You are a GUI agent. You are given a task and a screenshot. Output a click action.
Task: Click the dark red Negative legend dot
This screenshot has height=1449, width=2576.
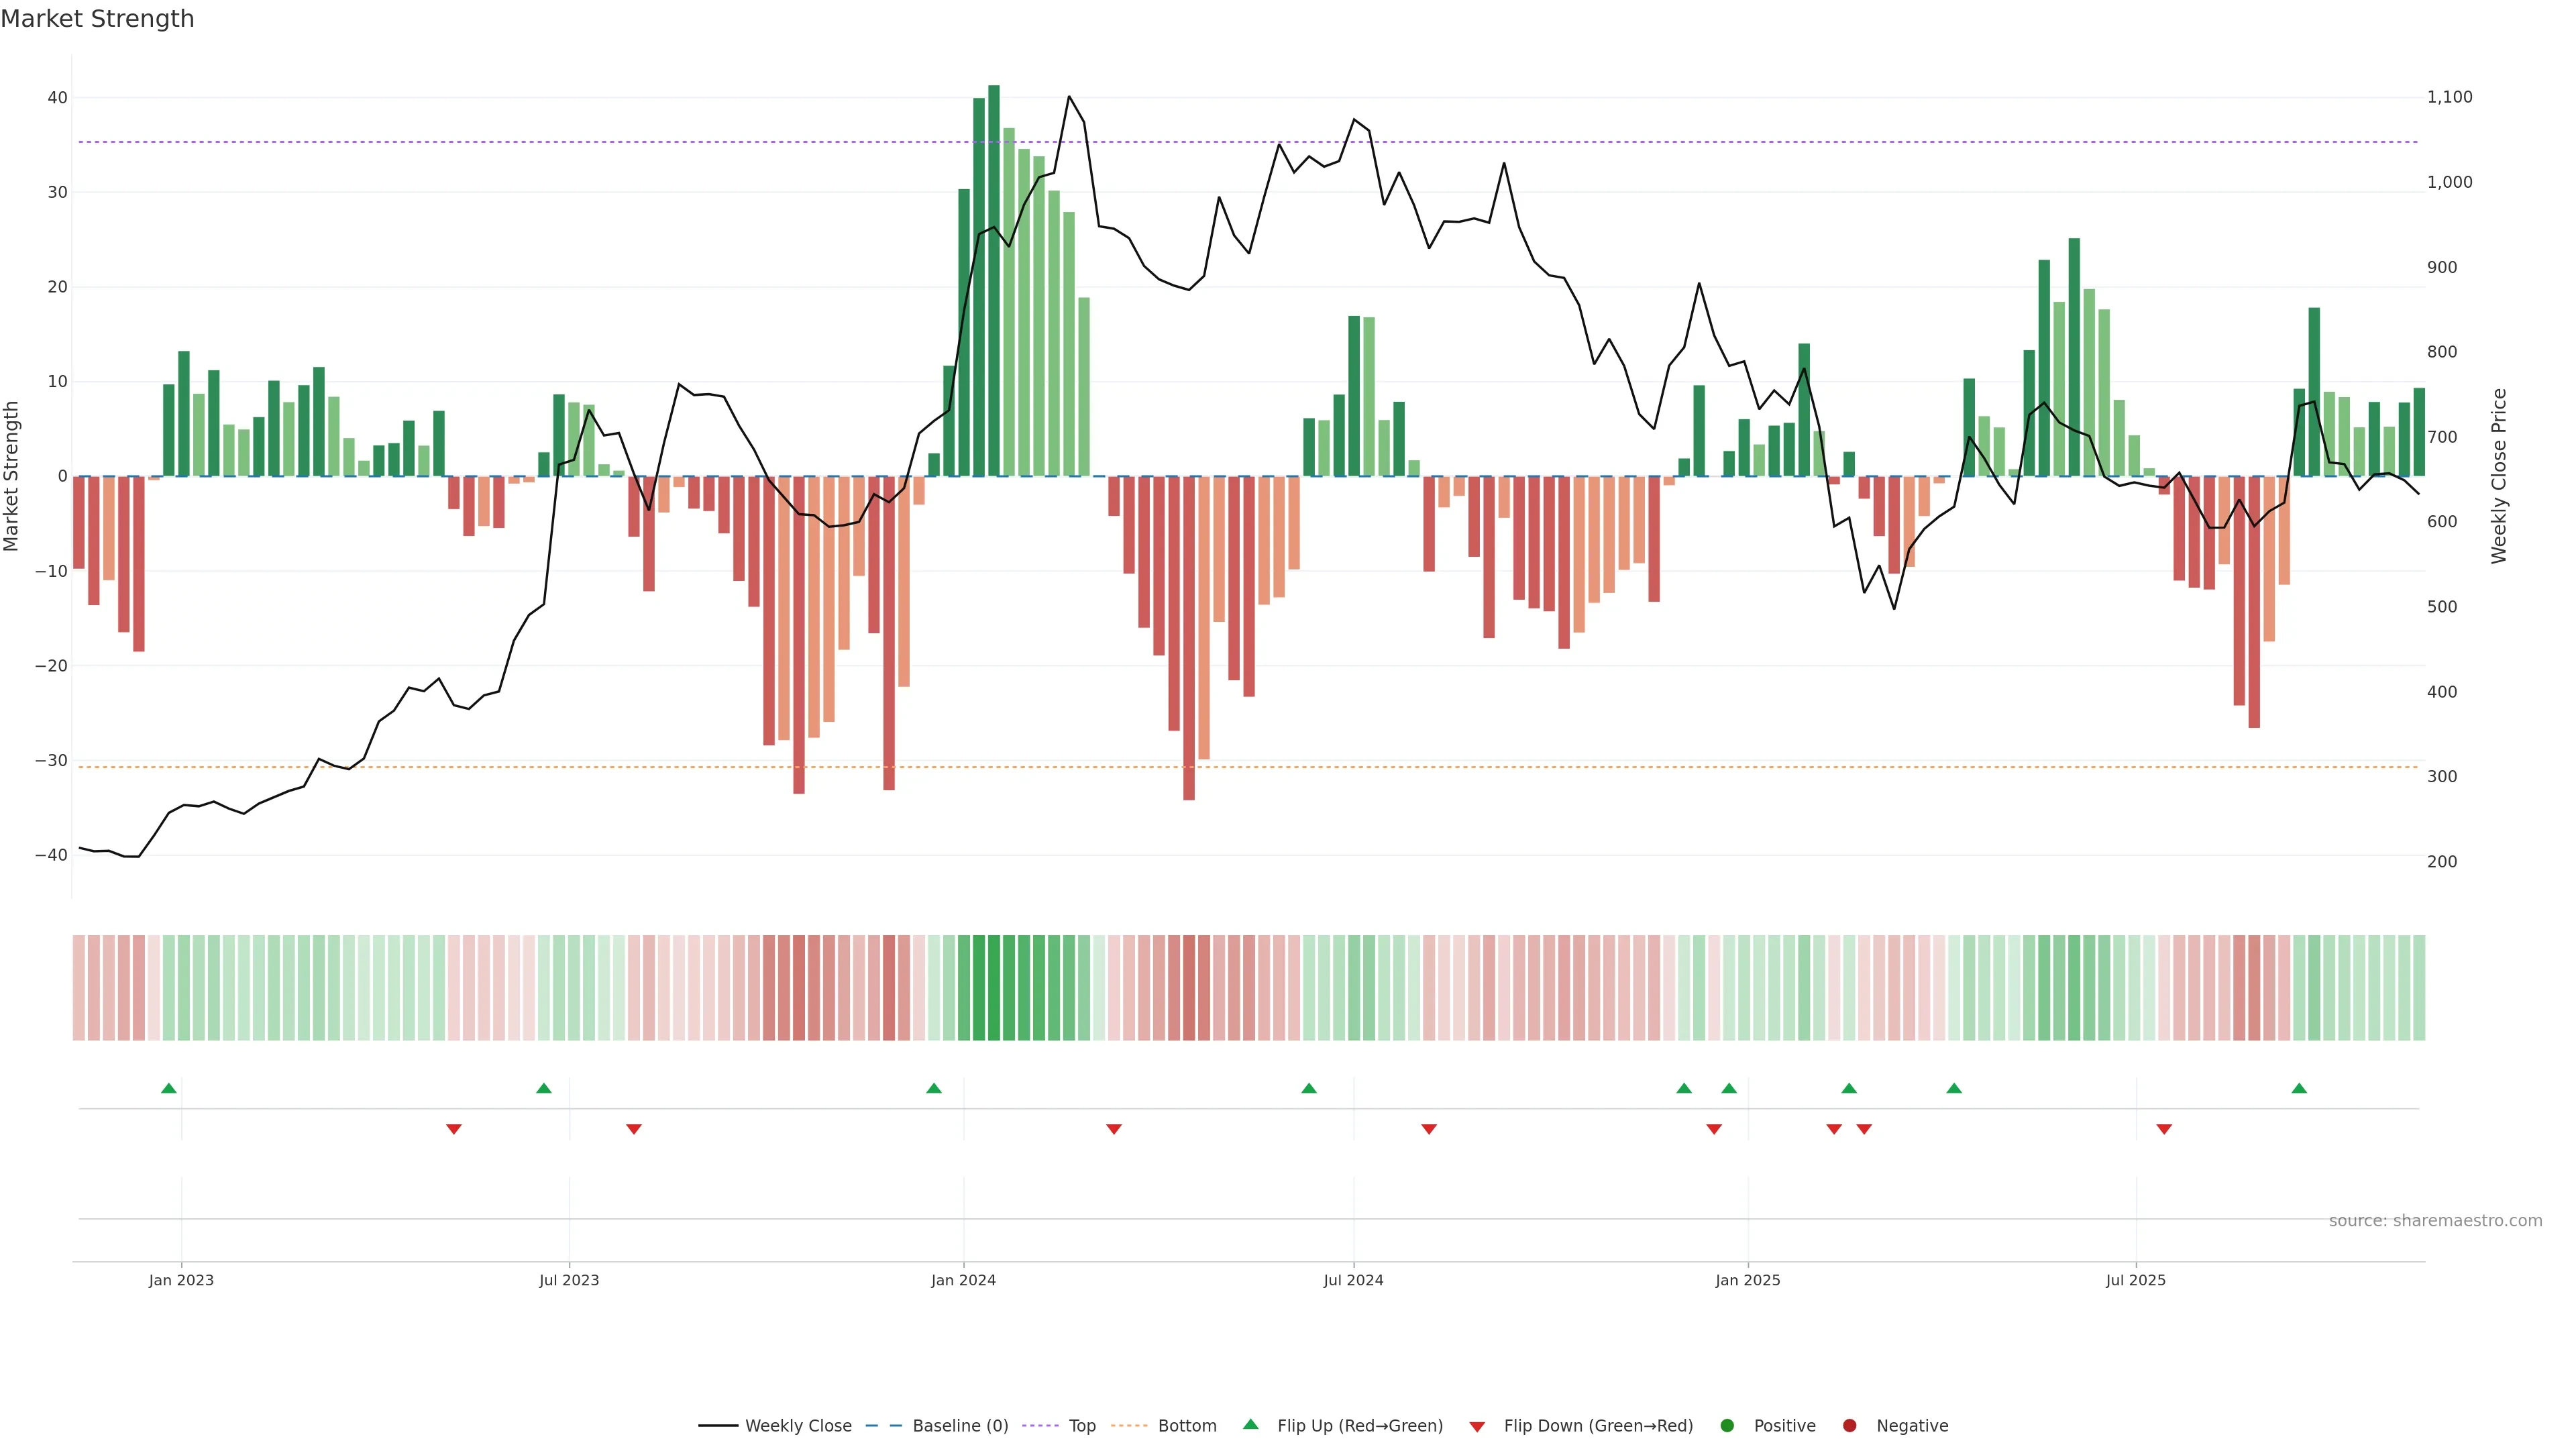coord(1849,1426)
